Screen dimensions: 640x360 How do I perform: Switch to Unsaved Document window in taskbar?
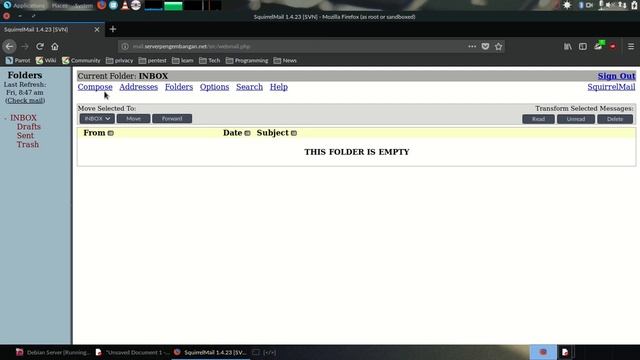tap(131, 352)
